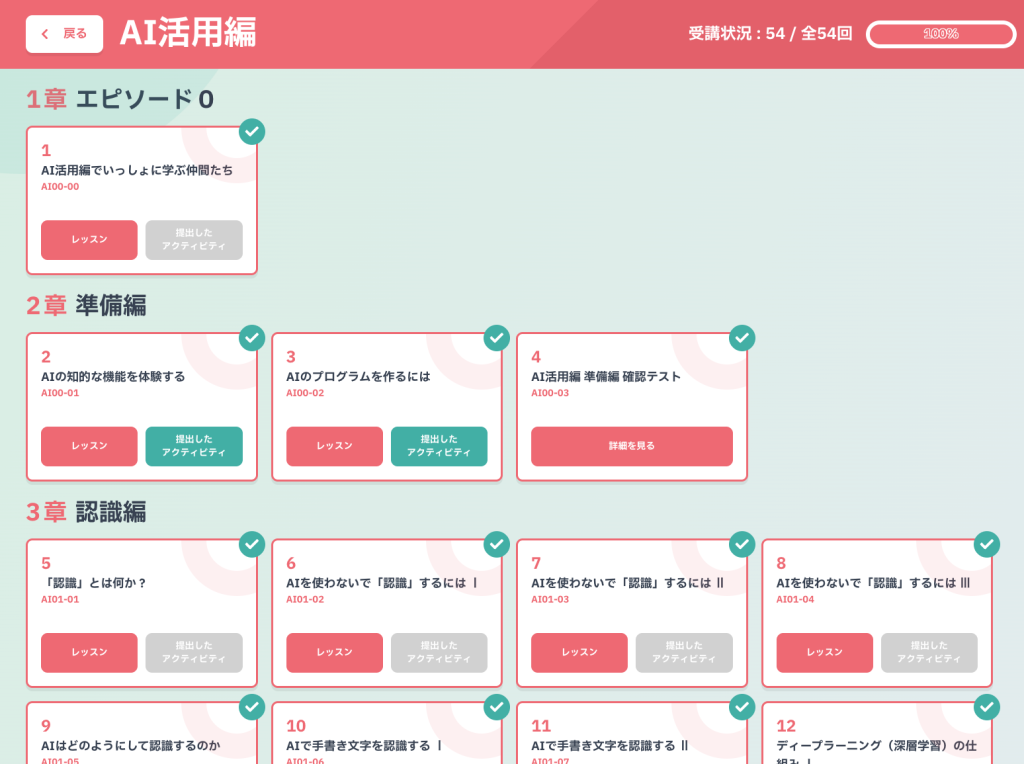Click checkmark badge on lesson 8 card
The image size is (1024, 764).
987,544
